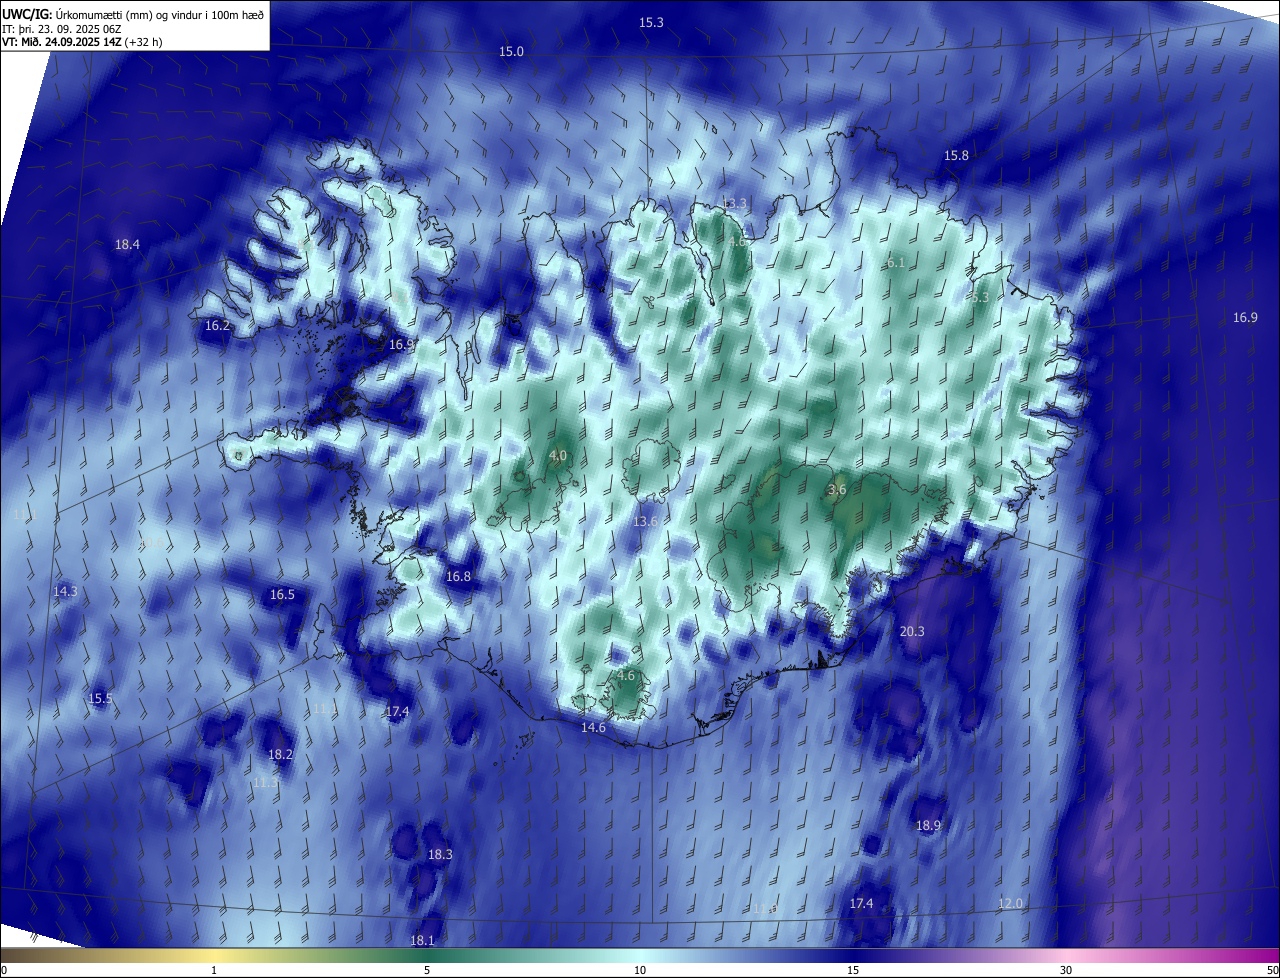Viewport: 1280px width, 978px height.
Task: Click the map value label 14.6
Action: [593, 728]
